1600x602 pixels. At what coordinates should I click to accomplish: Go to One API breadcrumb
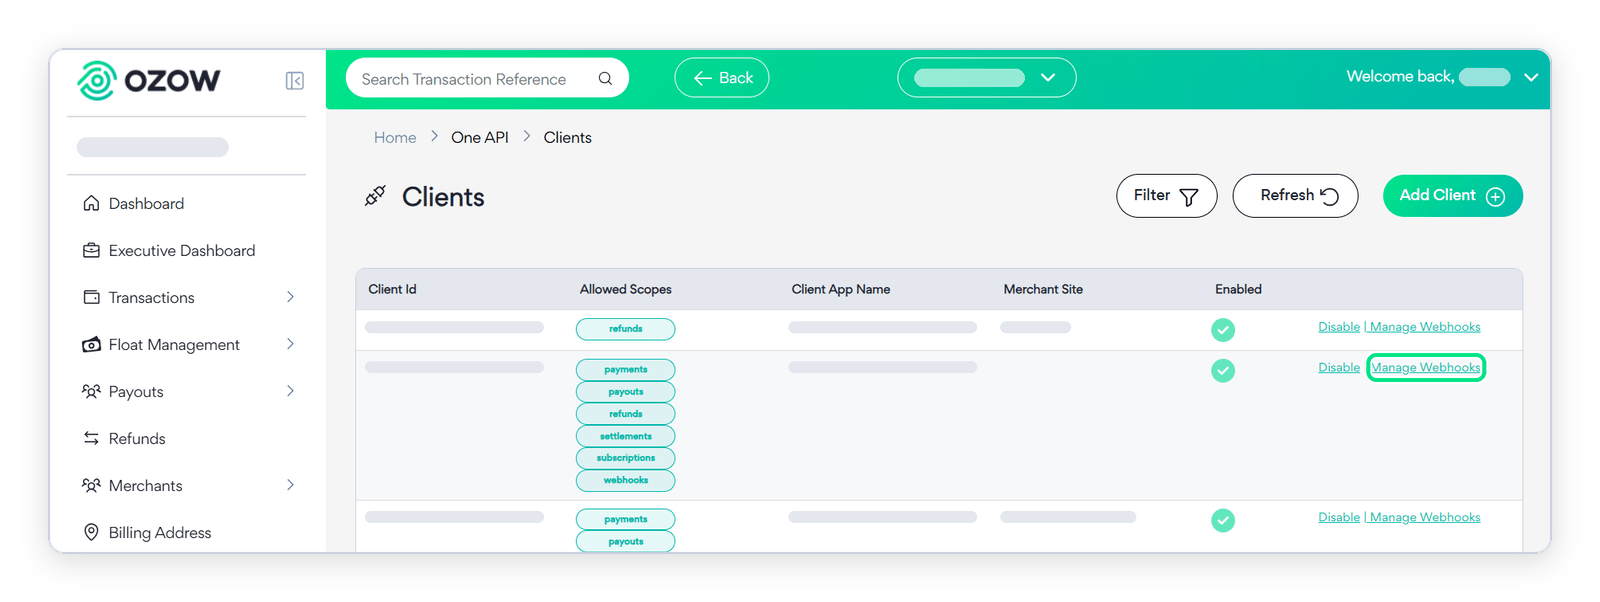coord(480,138)
